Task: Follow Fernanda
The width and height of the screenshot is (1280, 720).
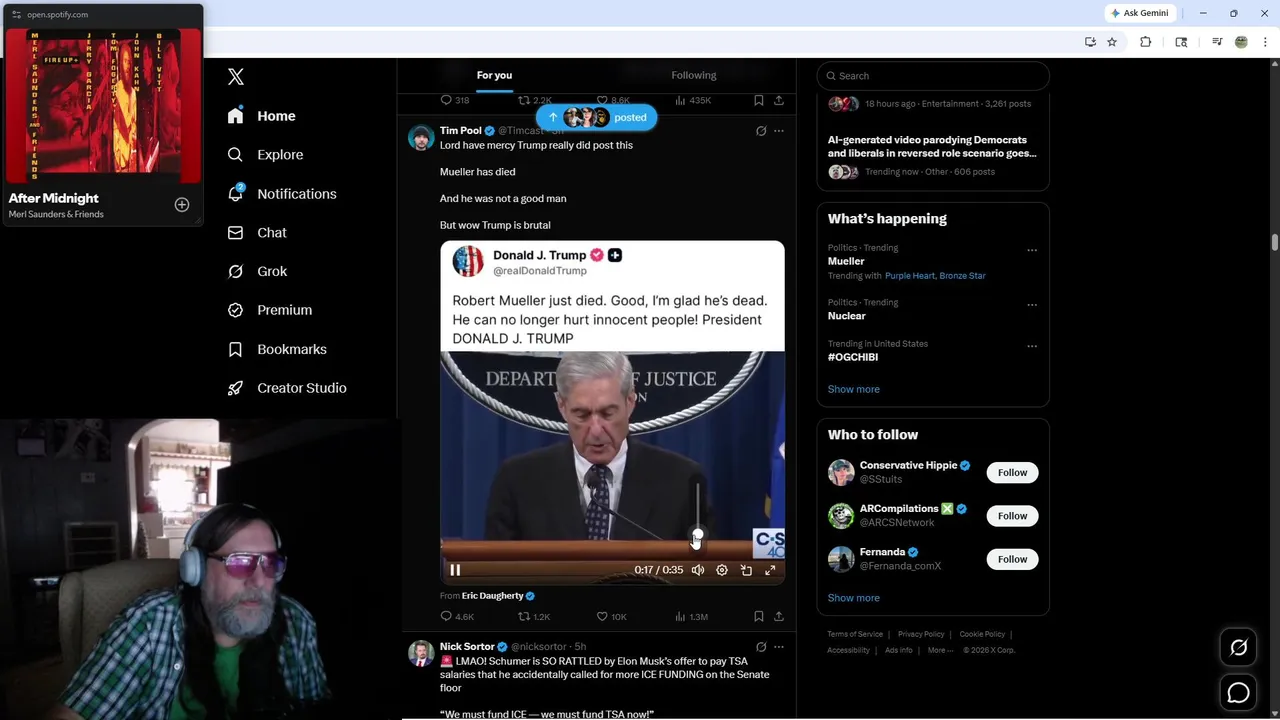Action: coord(1012,559)
